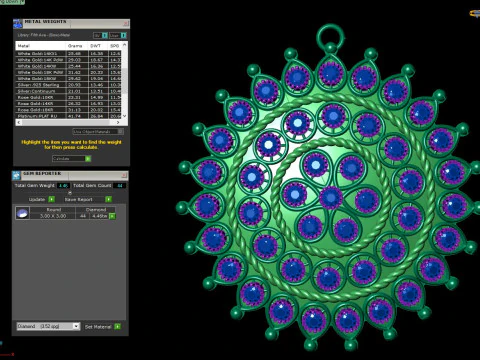The width and height of the screenshot is (480, 360).
Task: Click metal table scroll-up arrow
Action: point(124,44)
